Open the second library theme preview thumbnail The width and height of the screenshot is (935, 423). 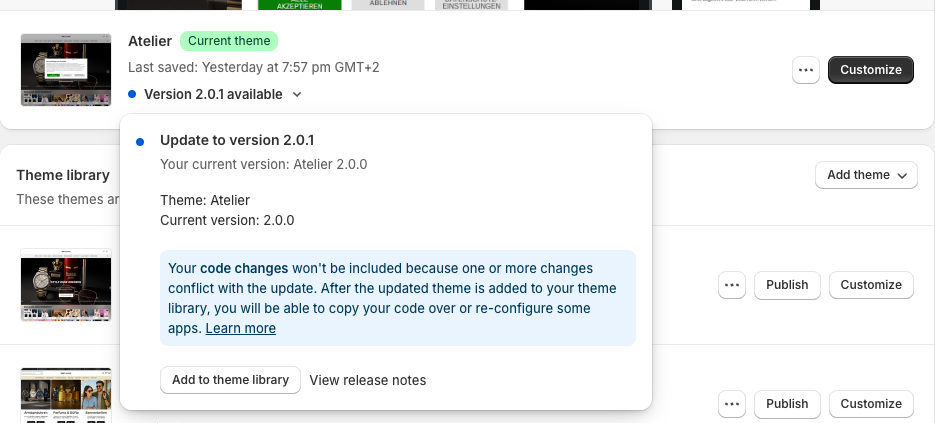tap(66, 395)
